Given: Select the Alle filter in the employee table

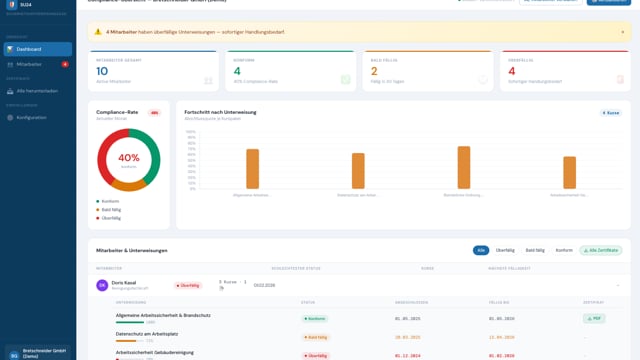Looking at the screenshot, I should 481,250.
